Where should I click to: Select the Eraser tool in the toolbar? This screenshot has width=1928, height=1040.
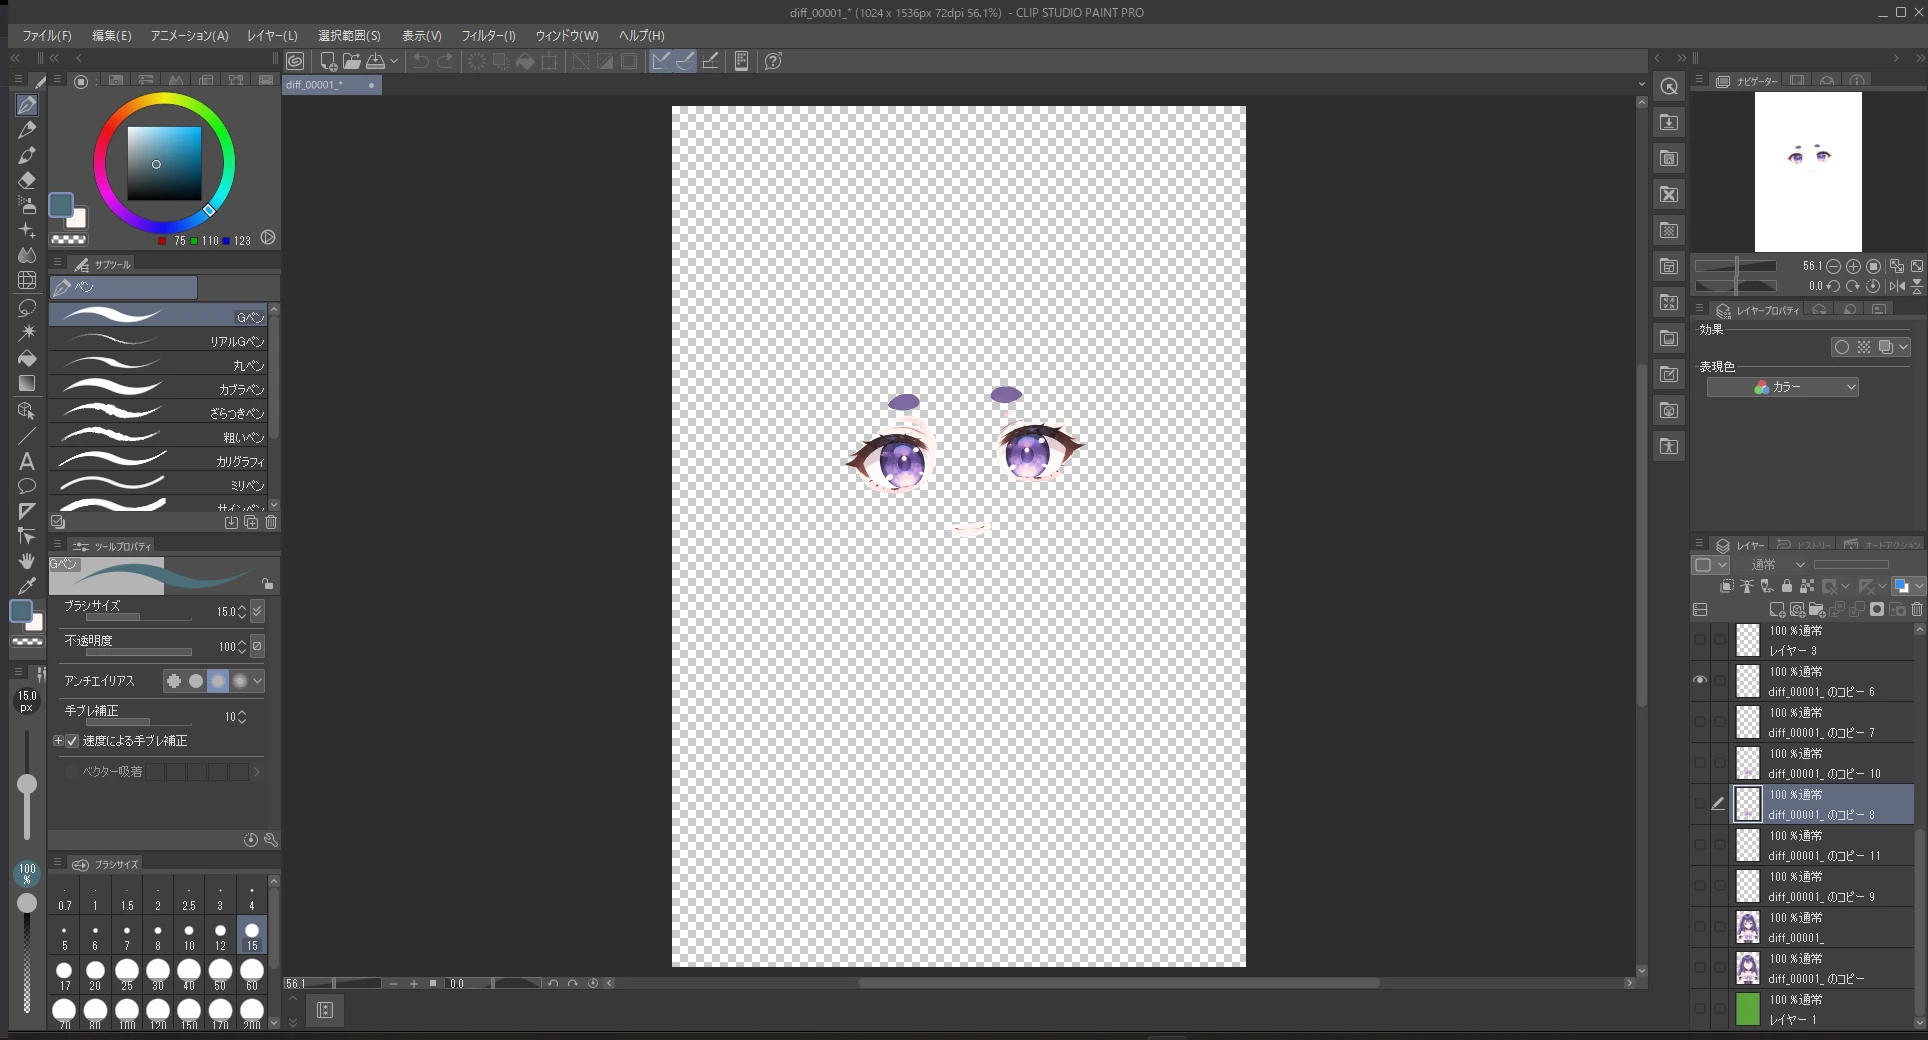[x=27, y=180]
